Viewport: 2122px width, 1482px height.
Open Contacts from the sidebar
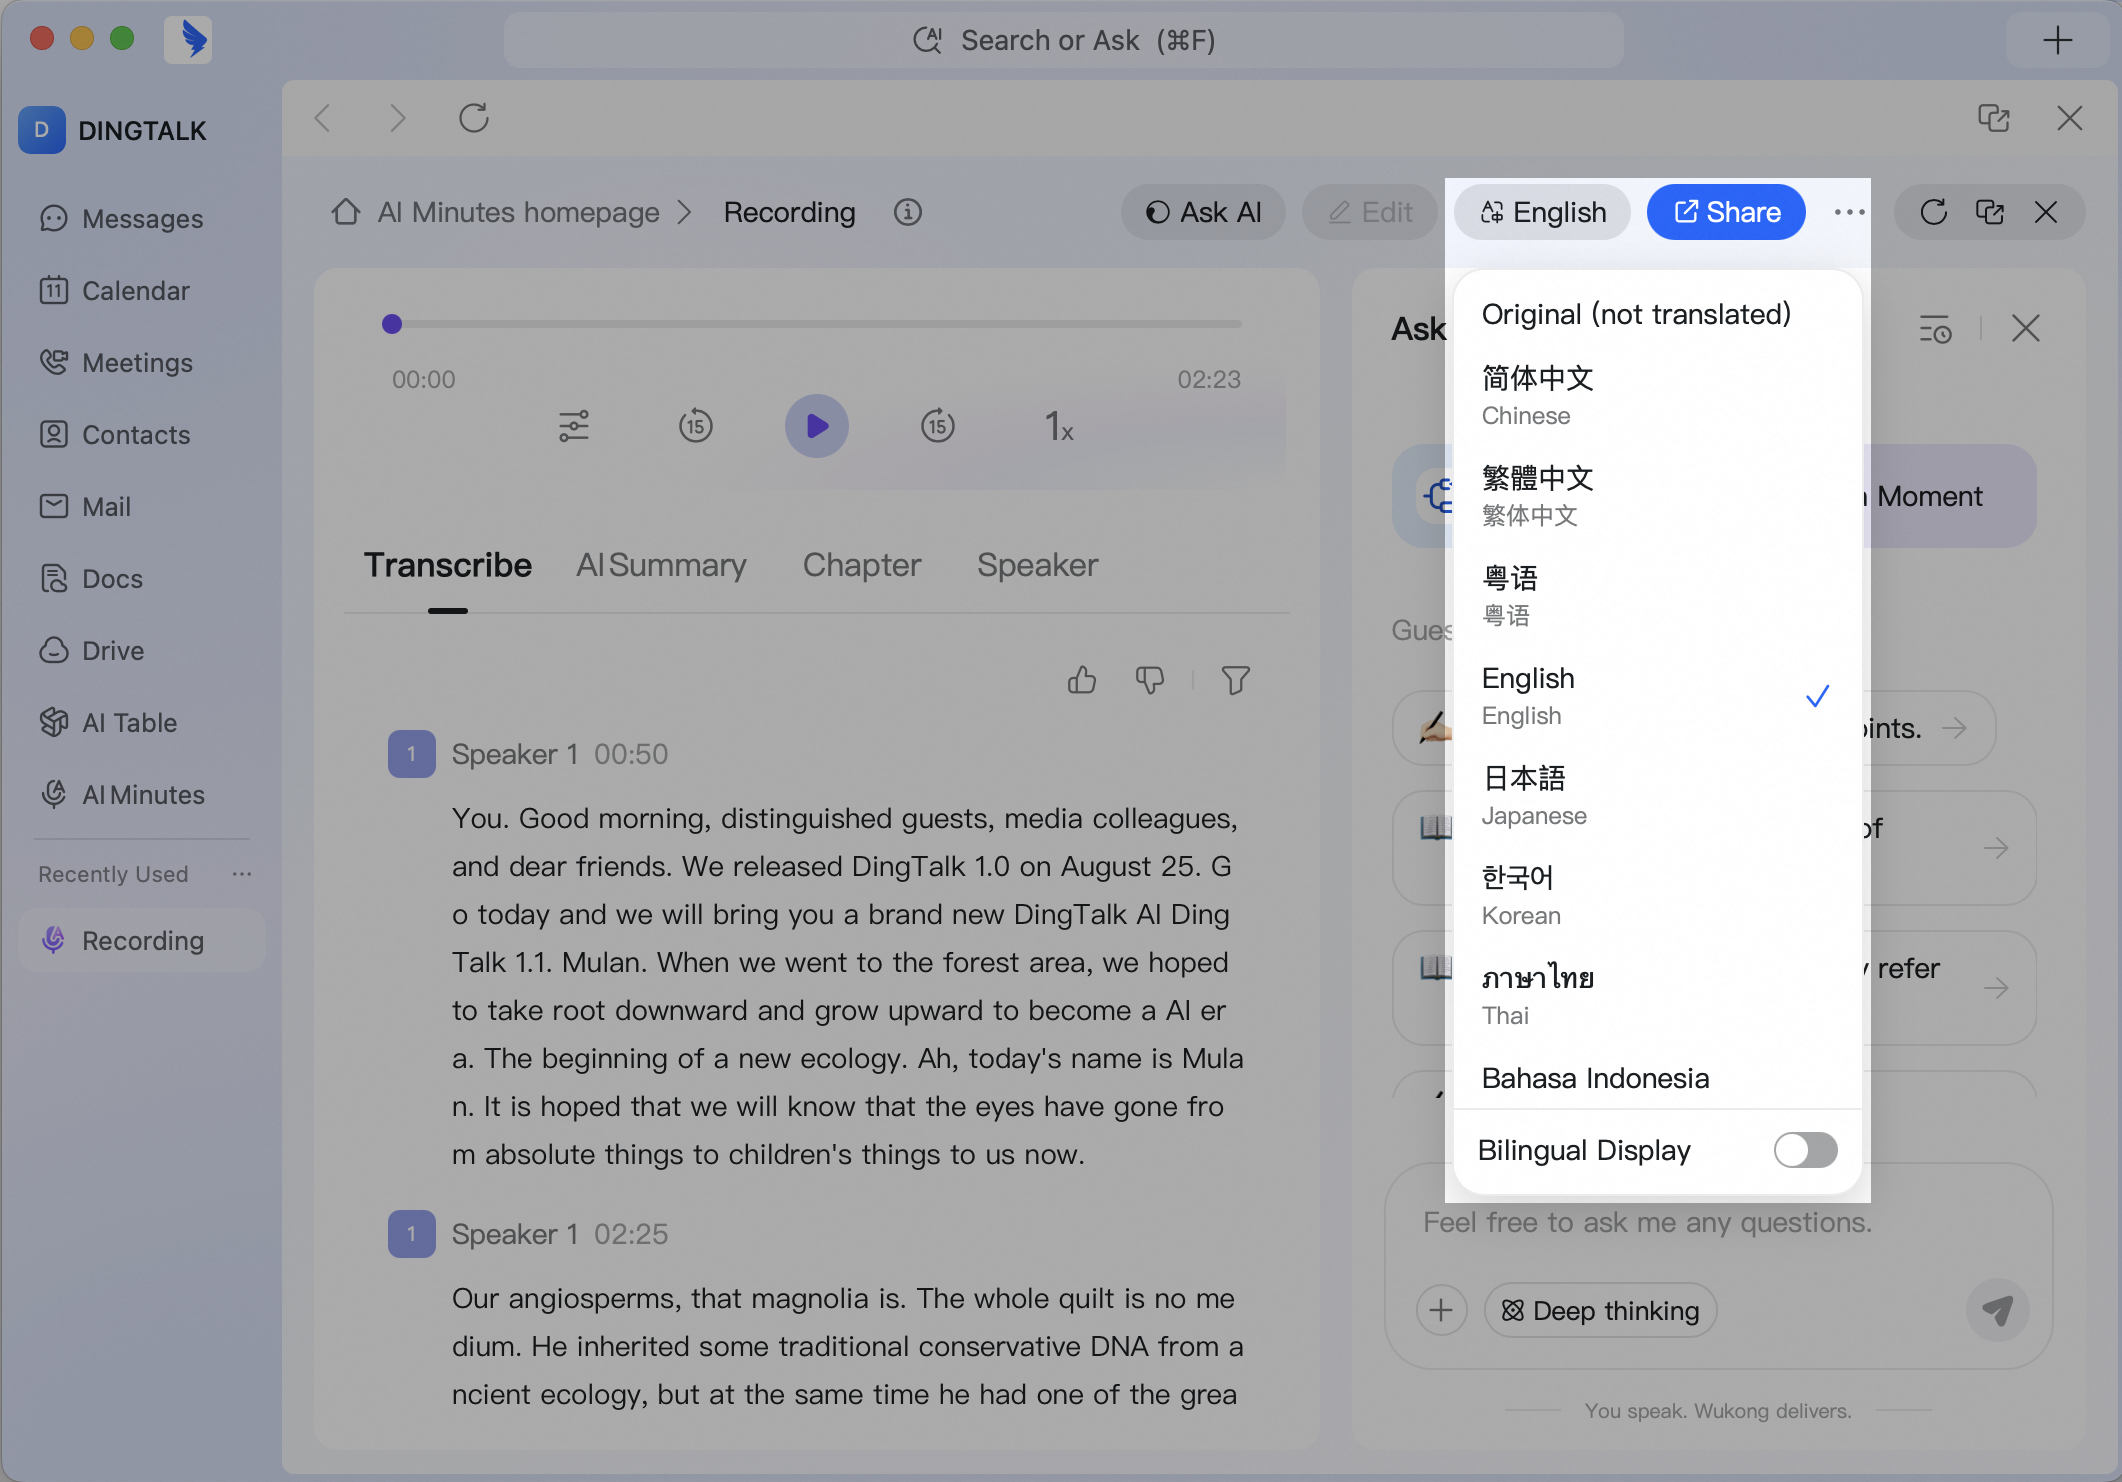pyautogui.click(x=142, y=434)
